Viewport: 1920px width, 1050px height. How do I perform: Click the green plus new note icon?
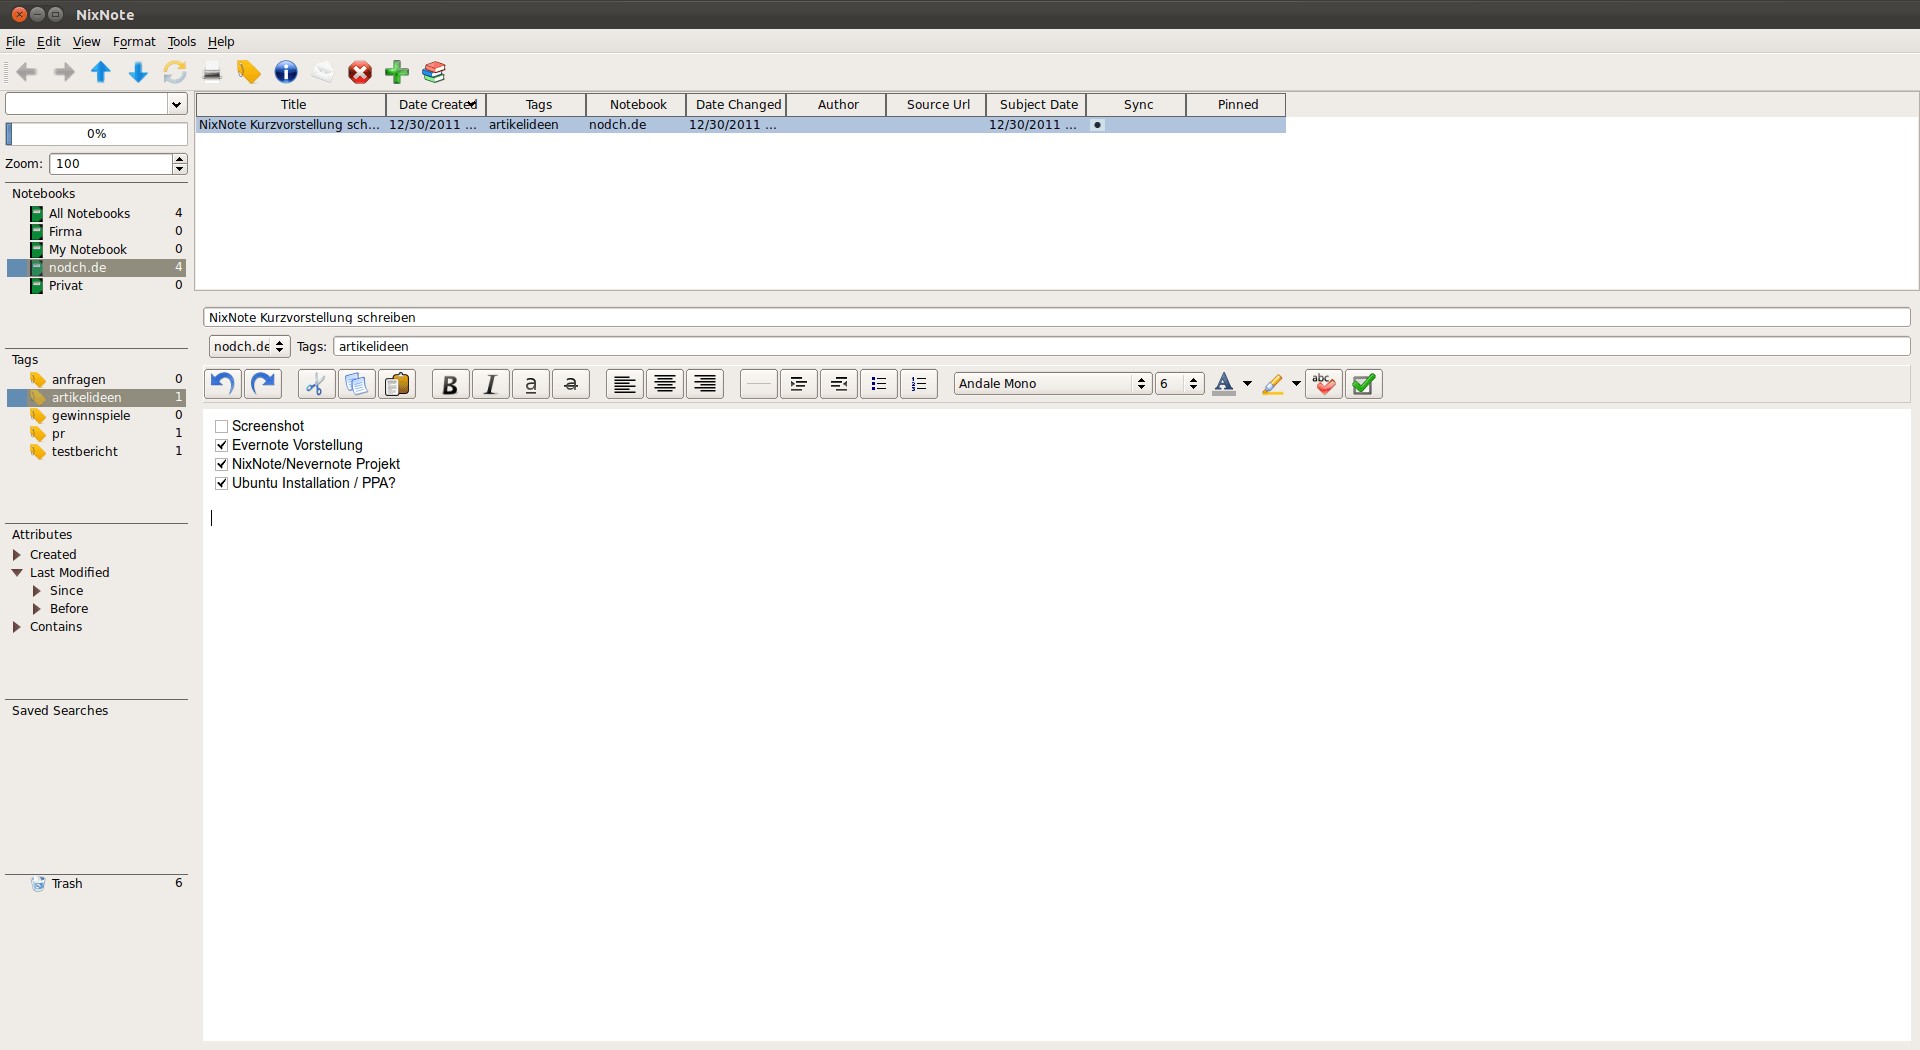tap(397, 72)
